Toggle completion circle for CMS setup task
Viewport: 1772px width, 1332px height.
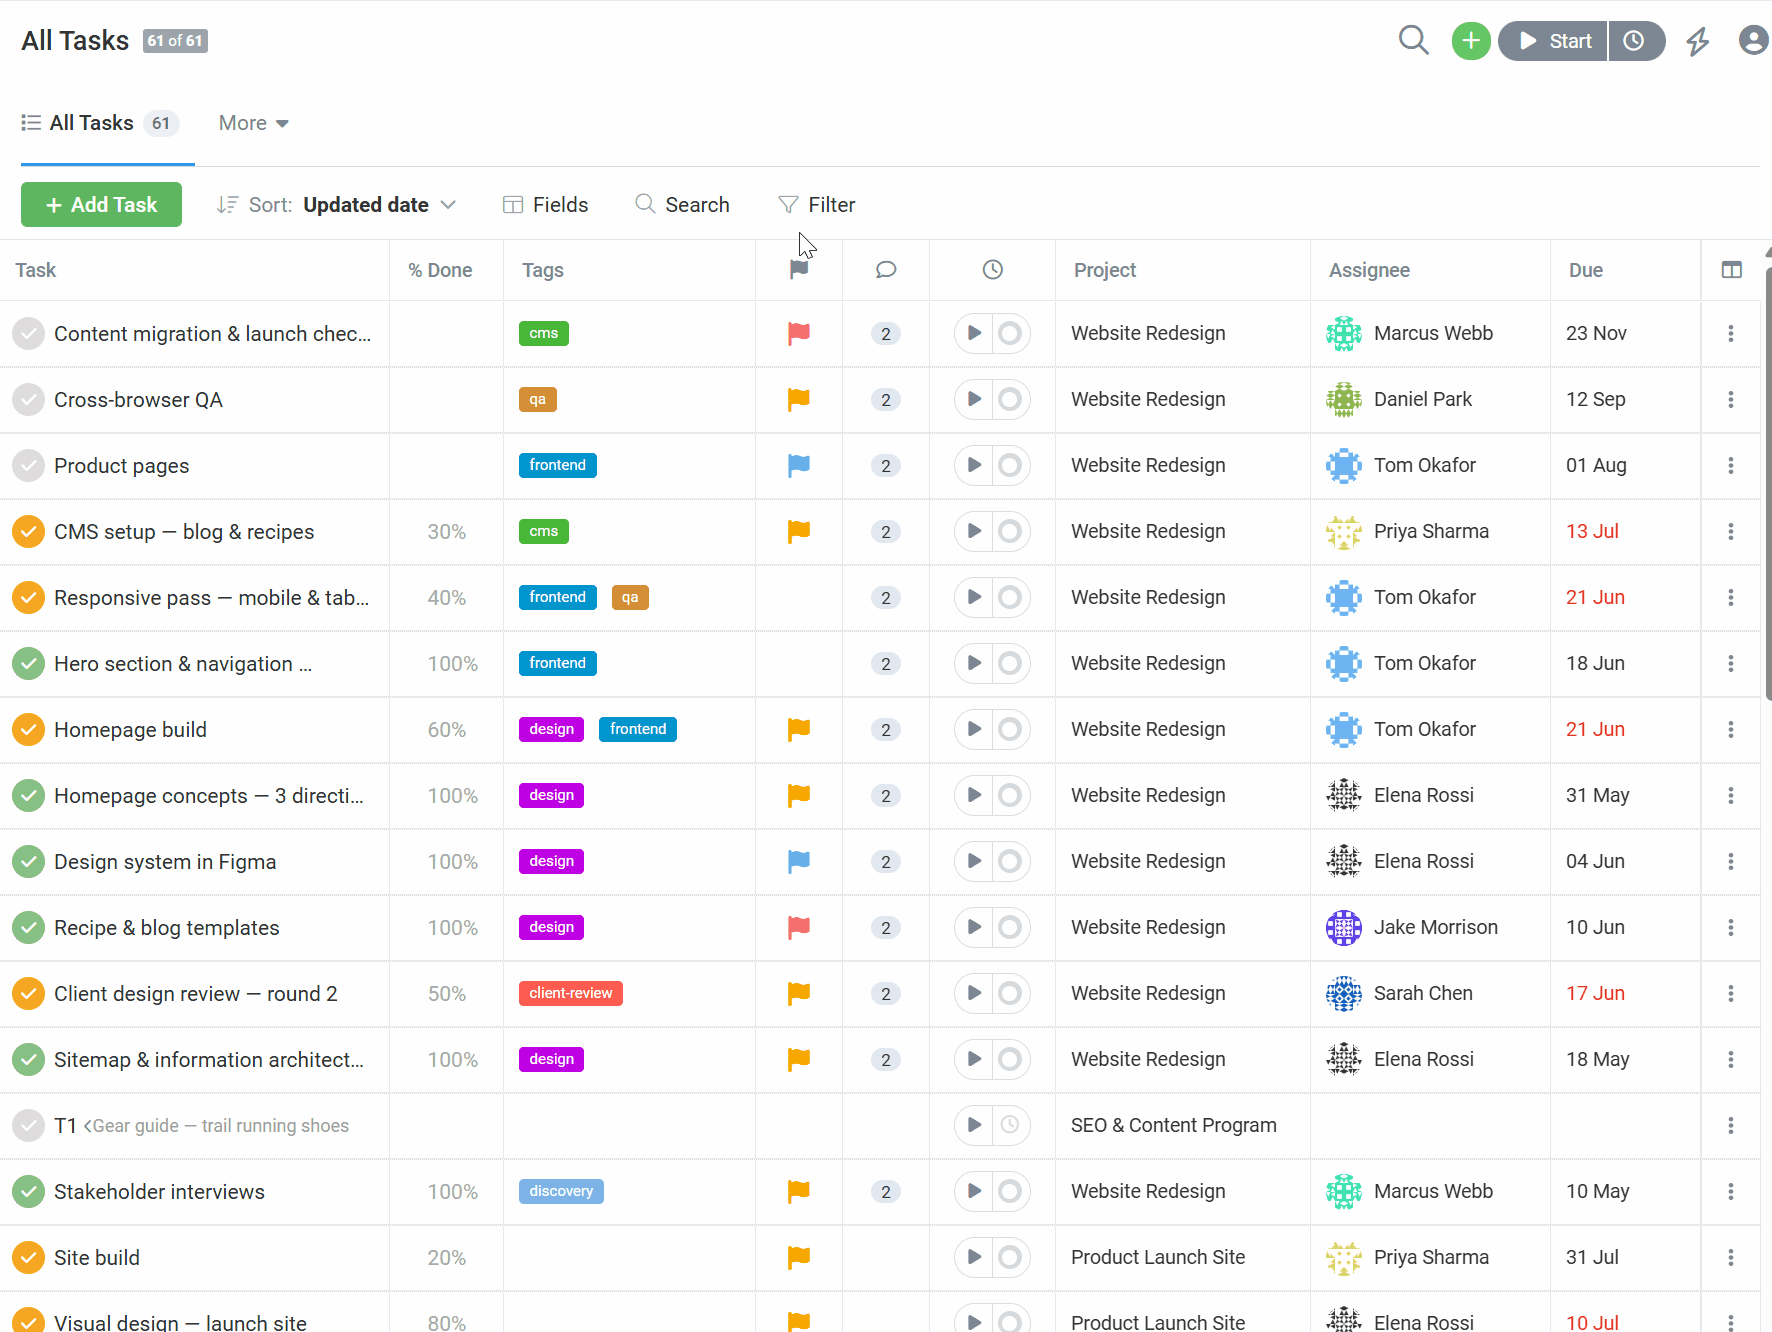pyautogui.click(x=29, y=532)
